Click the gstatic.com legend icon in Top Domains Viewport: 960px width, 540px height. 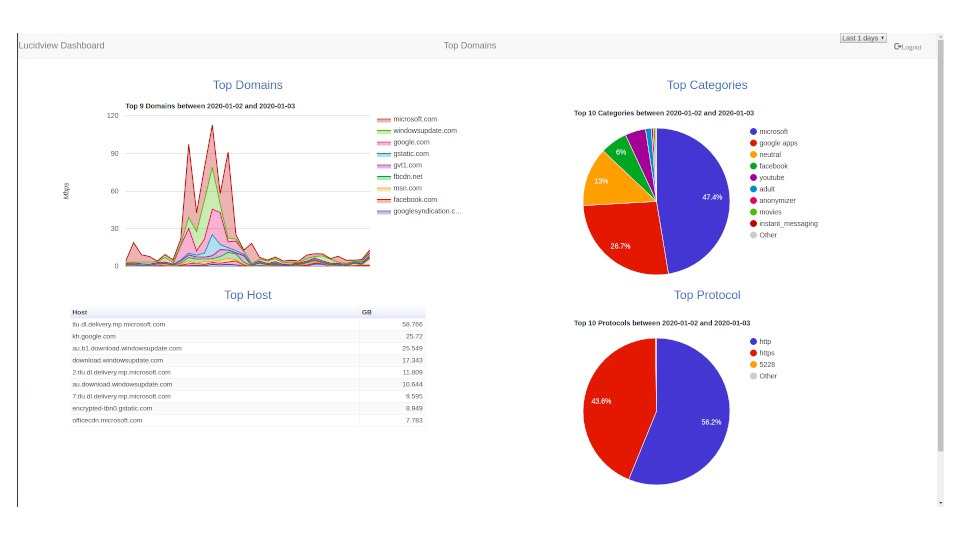[x=384, y=154]
